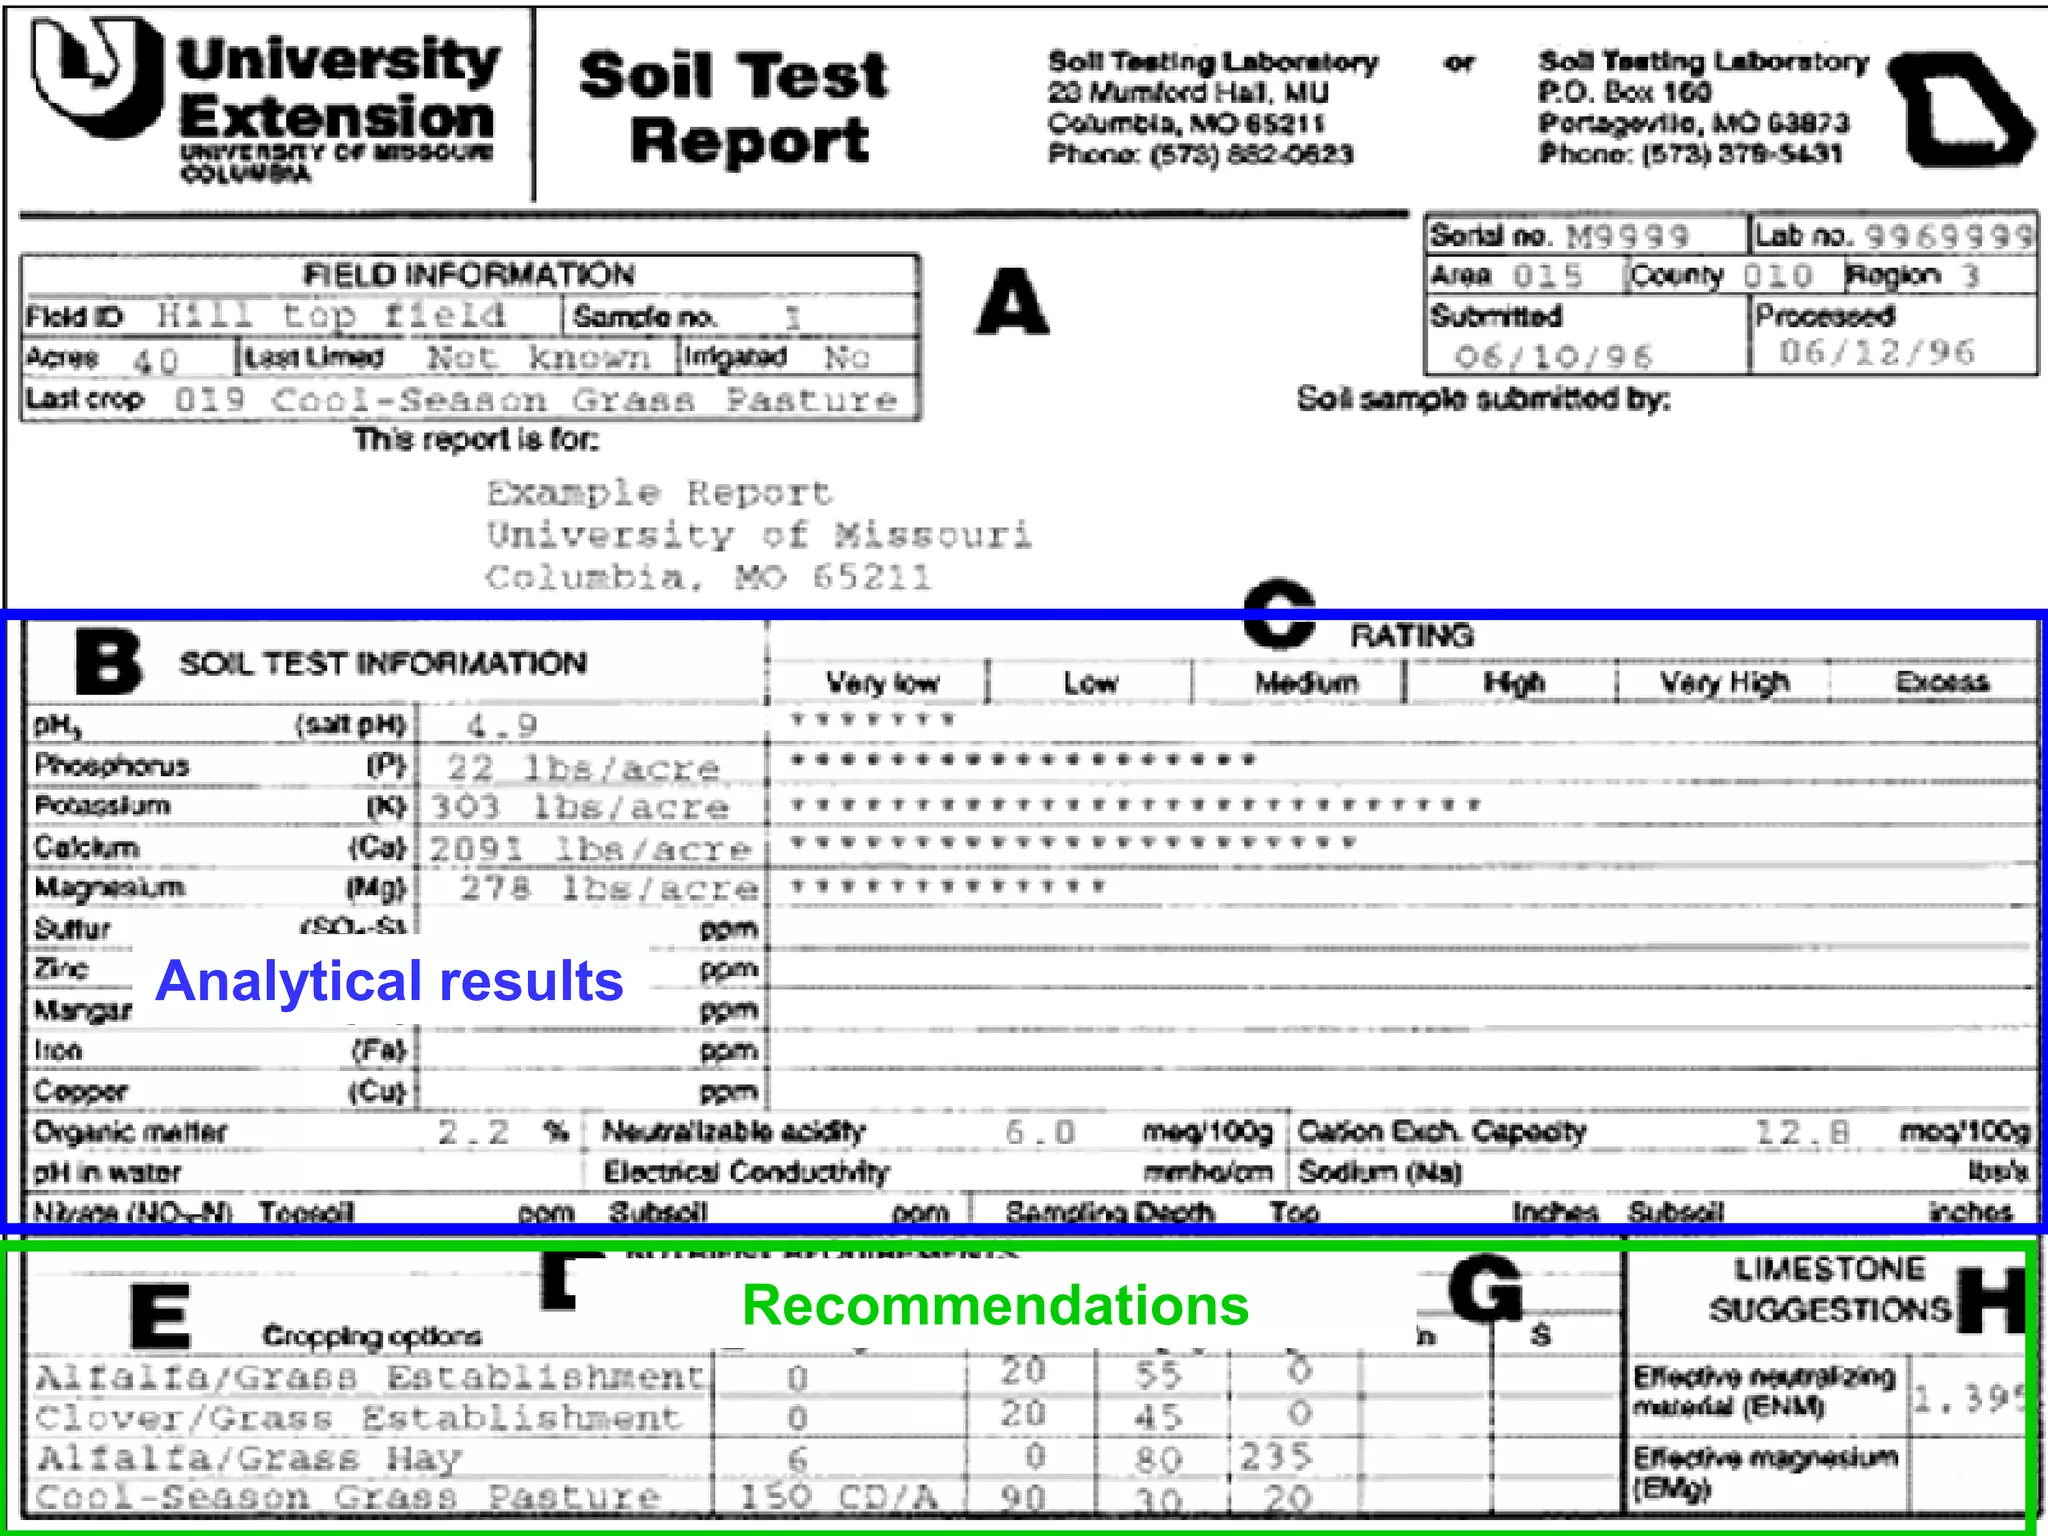Click the Columbia lab phone number
Image resolution: width=2048 pixels, height=1536 pixels.
(1200, 154)
